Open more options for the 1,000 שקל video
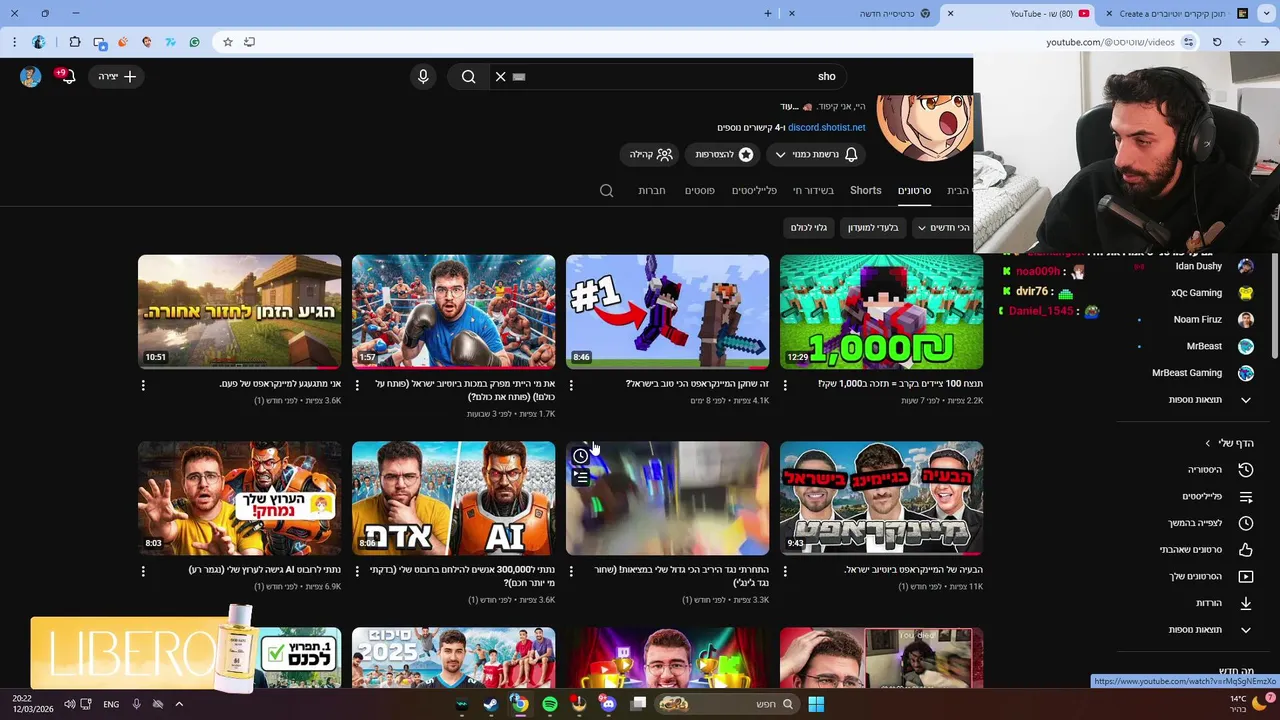The width and height of the screenshot is (1280, 720). point(785,385)
